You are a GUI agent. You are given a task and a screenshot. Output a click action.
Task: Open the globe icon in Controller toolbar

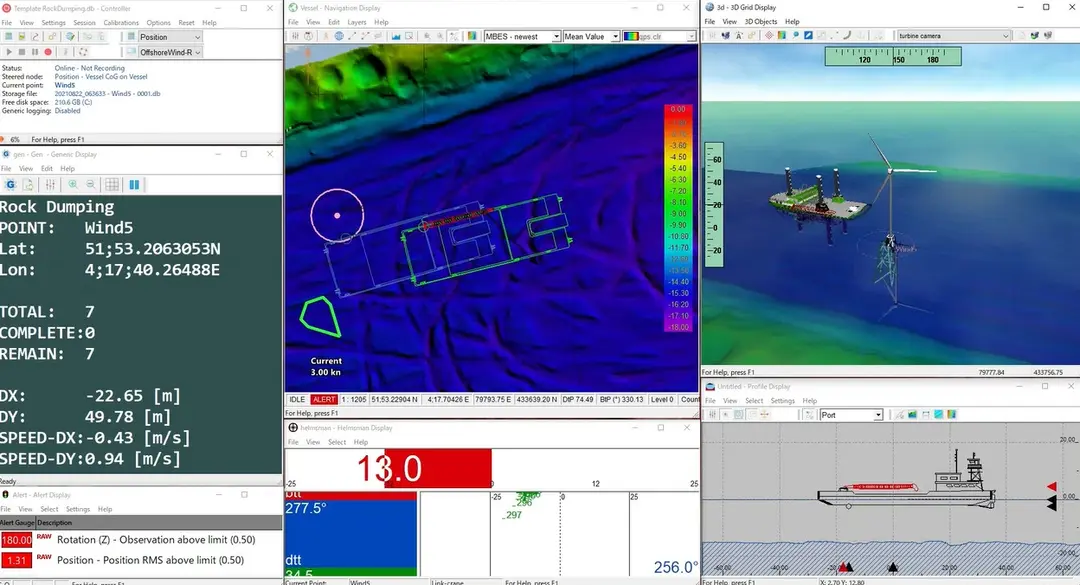click(x=70, y=37)
